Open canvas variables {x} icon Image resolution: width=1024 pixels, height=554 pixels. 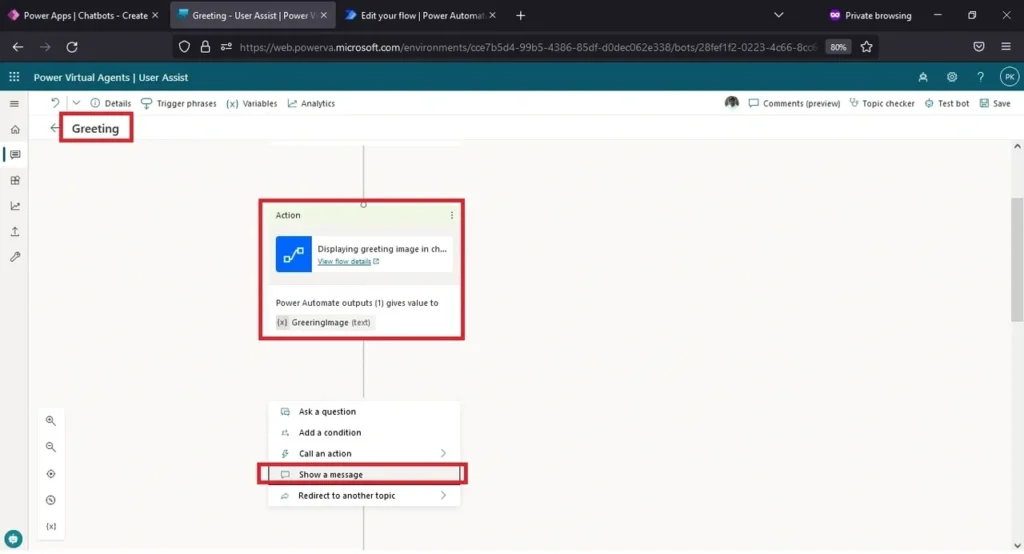click(51, 526)
